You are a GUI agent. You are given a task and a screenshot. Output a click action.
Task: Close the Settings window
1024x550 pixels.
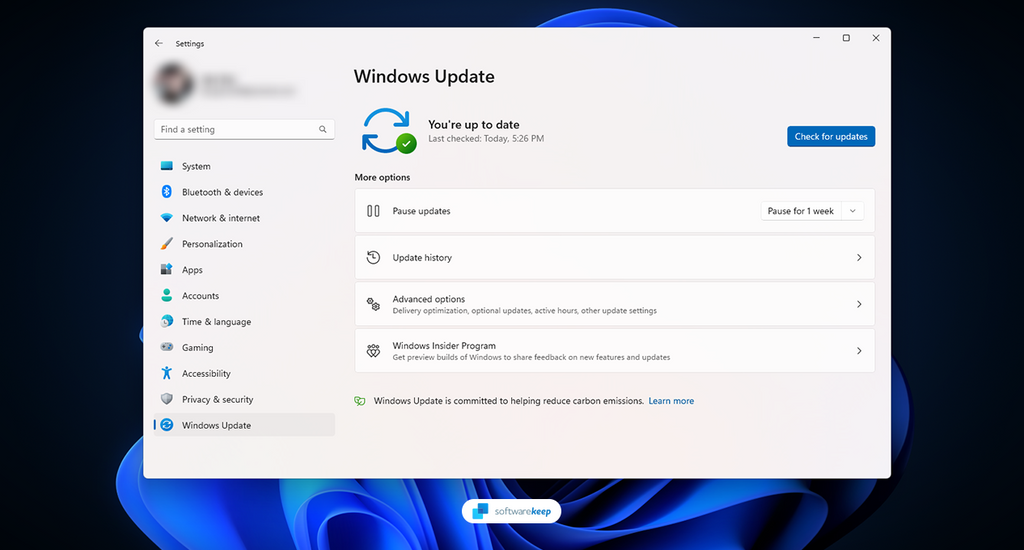pyautogui.click(x=876, y=38)
